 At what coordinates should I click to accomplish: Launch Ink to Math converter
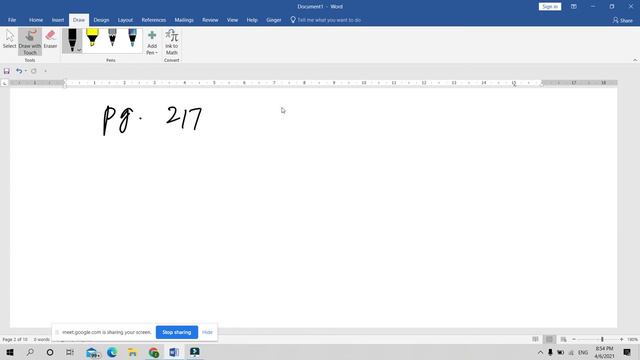click(x=171, y=42)
